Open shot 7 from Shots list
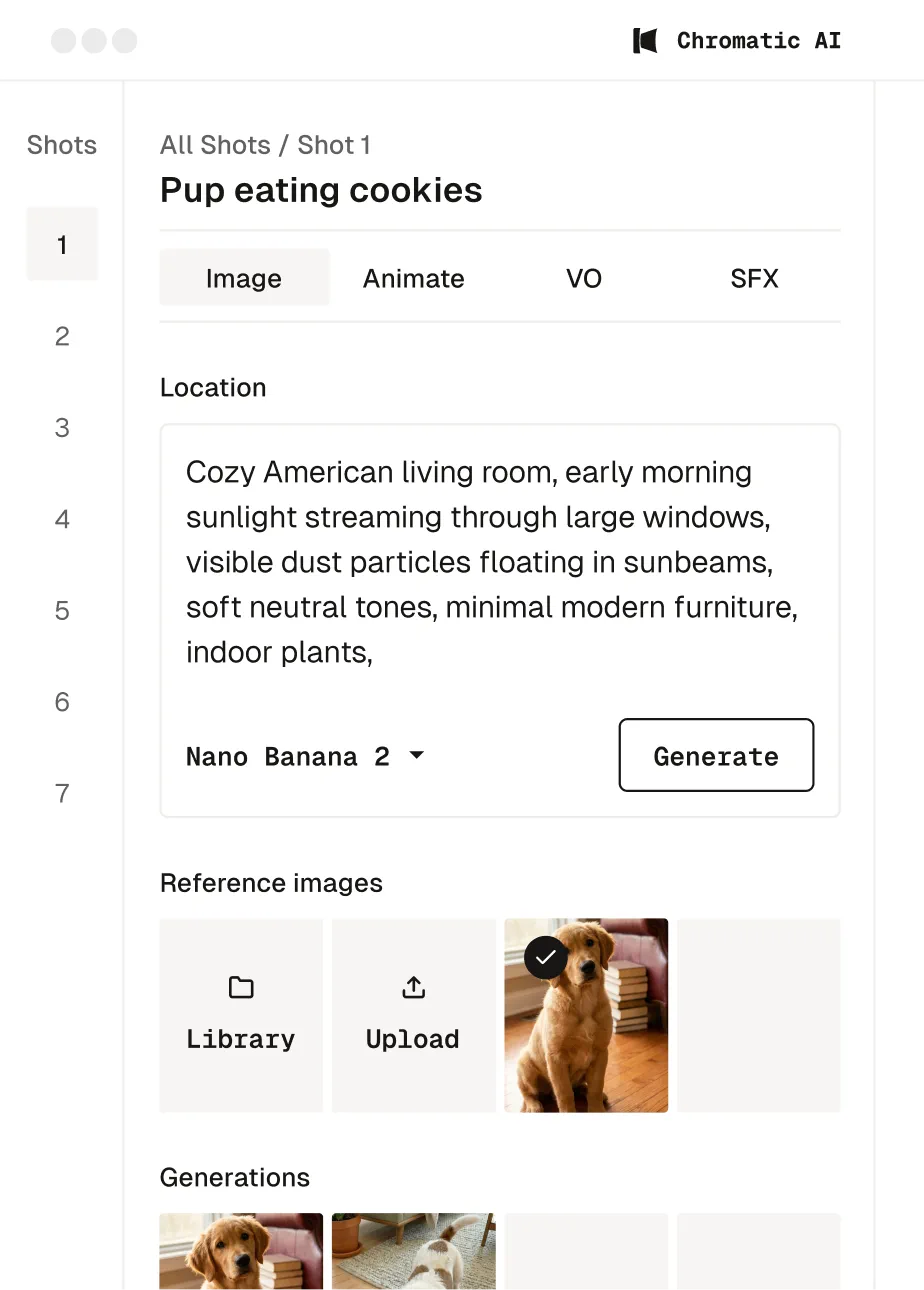This screenshot has height=1290, width=924. [62, 793]
